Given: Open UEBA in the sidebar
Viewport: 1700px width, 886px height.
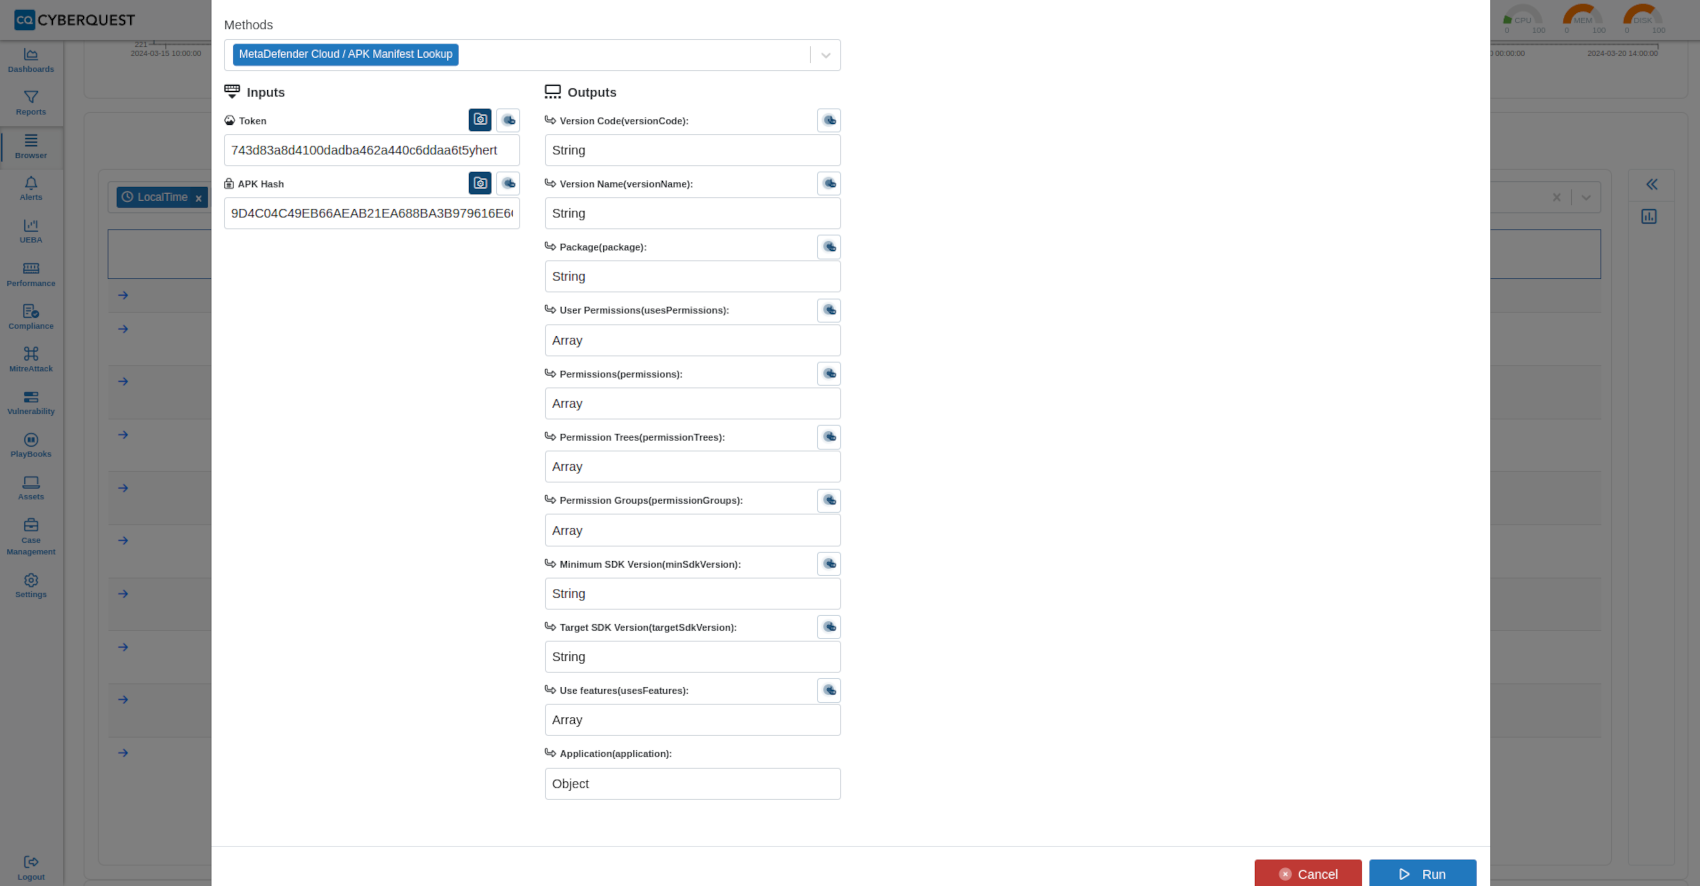Looking at the screenshot, I should 31,232.
